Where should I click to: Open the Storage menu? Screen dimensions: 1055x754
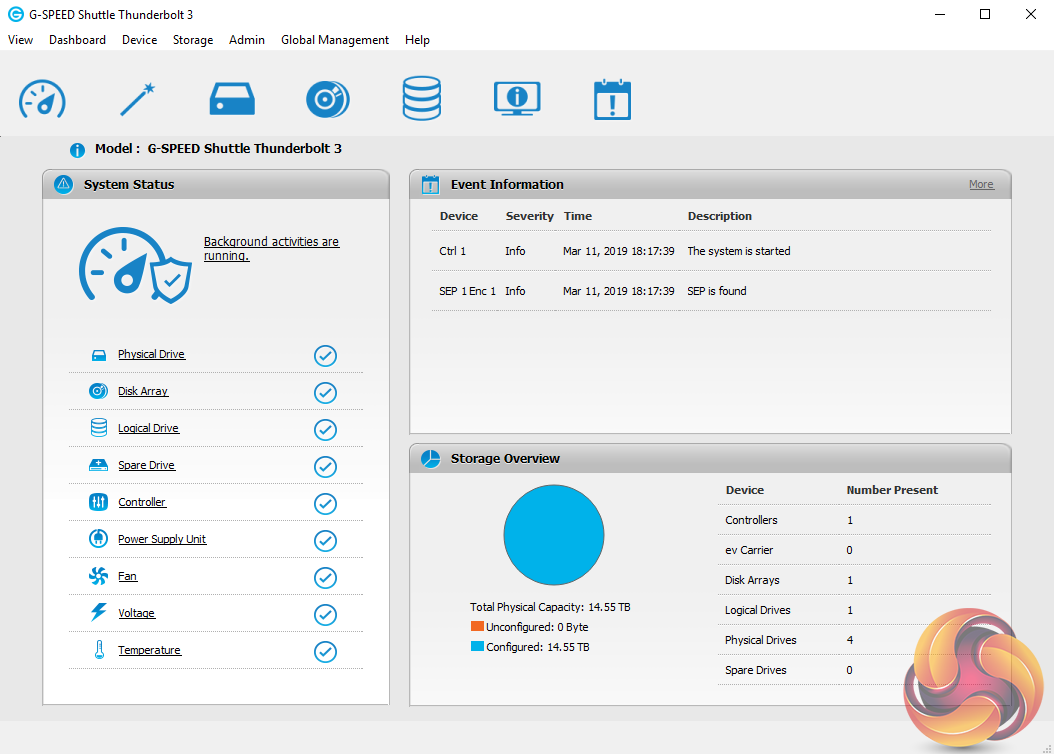coord(193,40)
